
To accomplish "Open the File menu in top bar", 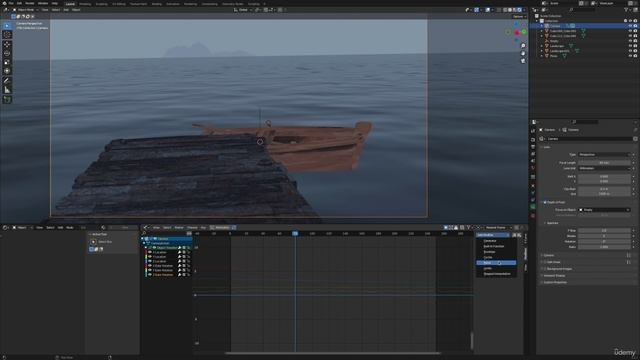I will coord(11,3).
